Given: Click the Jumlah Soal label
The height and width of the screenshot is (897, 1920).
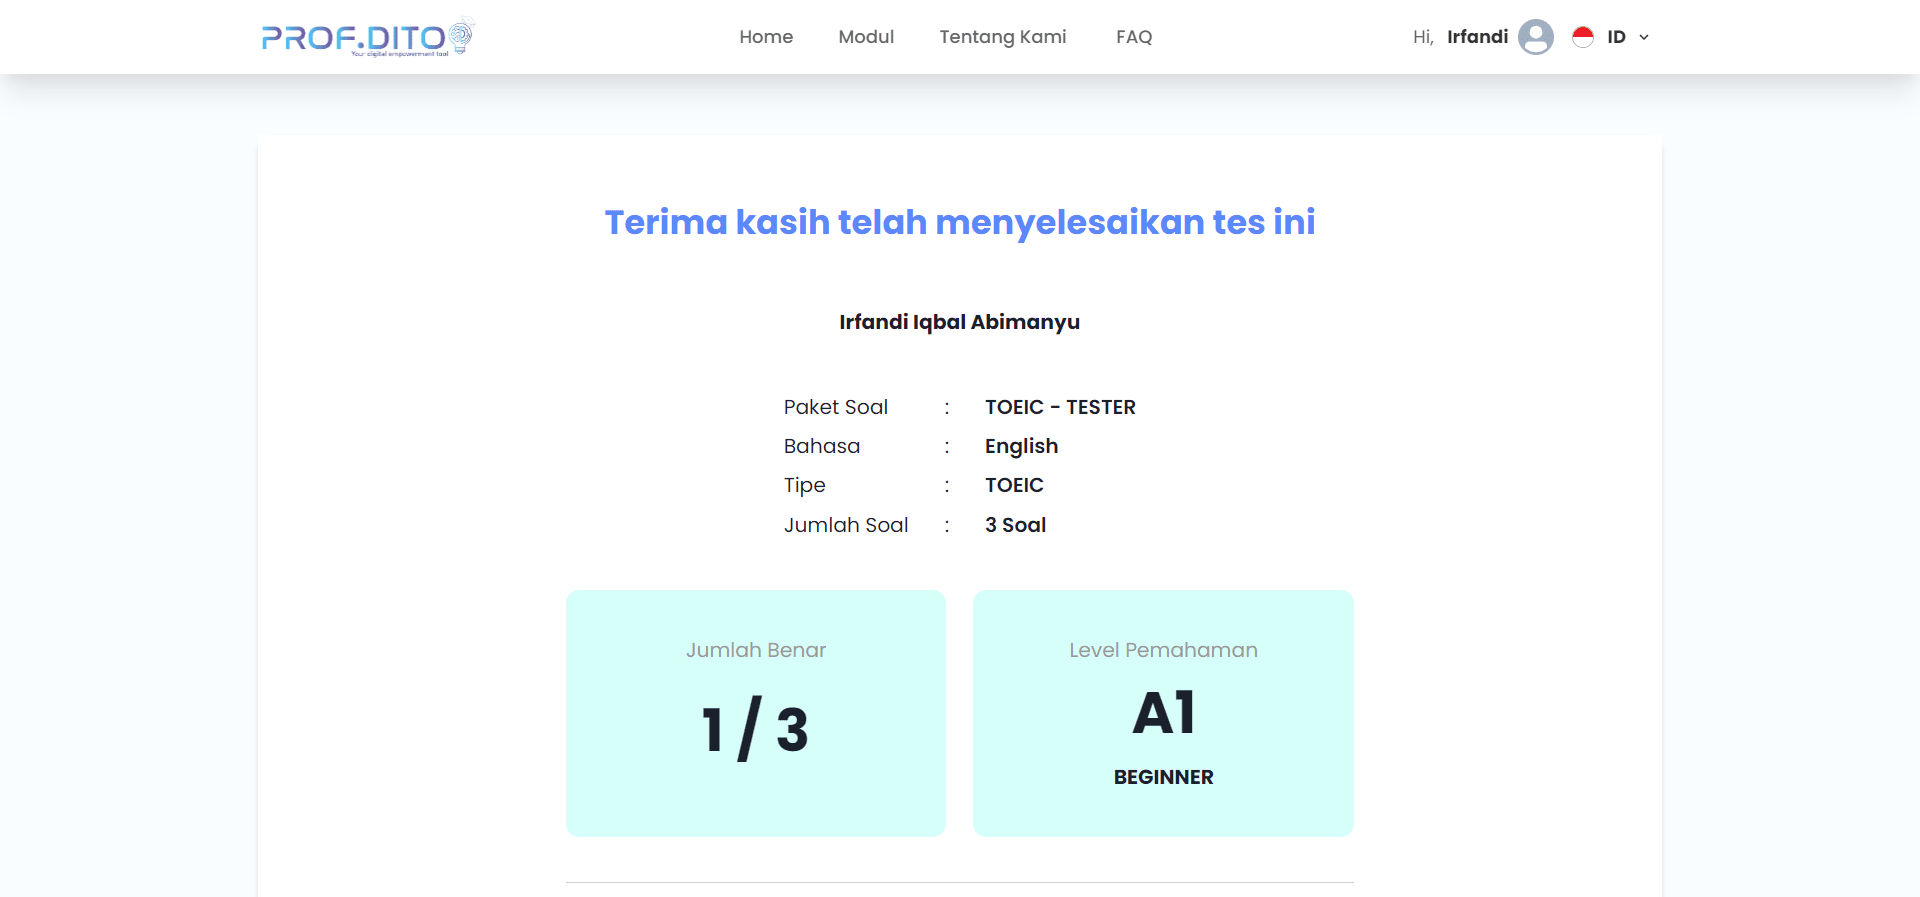Looking at the screenshot, I should [846, 525].
